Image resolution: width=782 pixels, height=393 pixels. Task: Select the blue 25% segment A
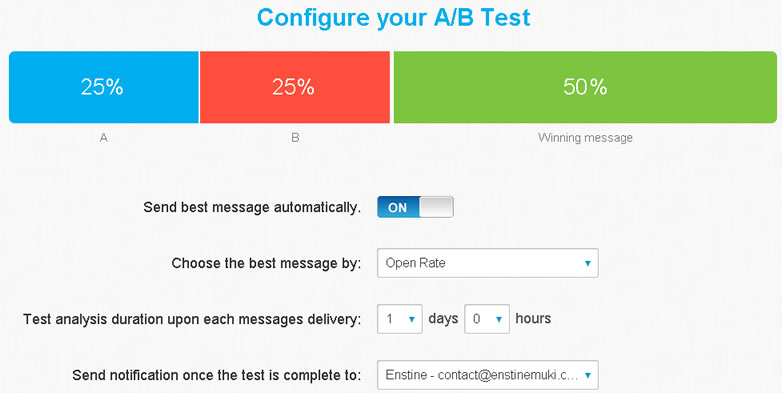104,87
